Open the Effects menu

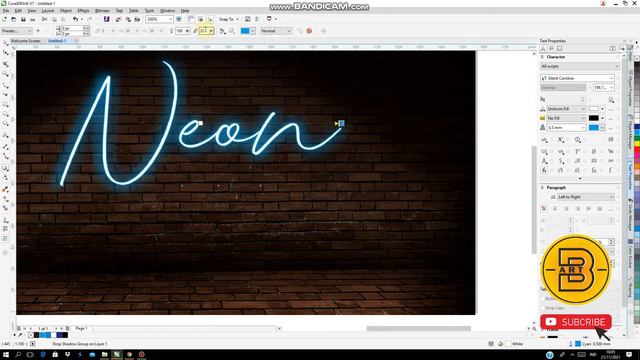click(83, 11)
